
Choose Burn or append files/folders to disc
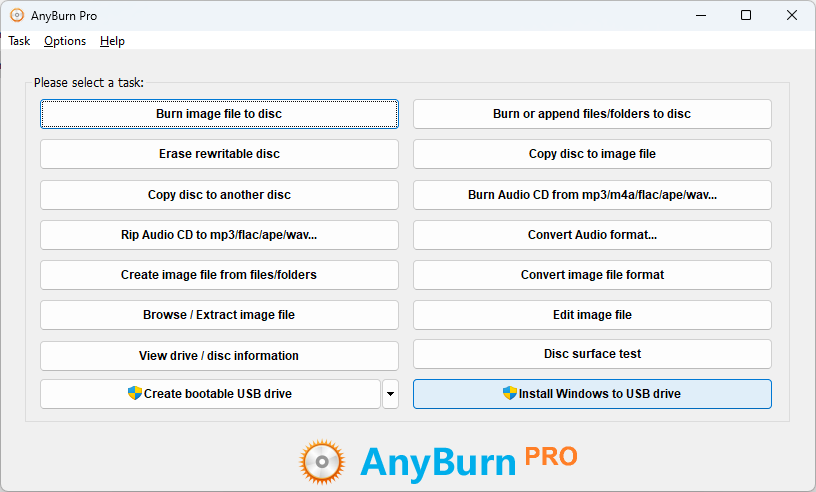592,114
